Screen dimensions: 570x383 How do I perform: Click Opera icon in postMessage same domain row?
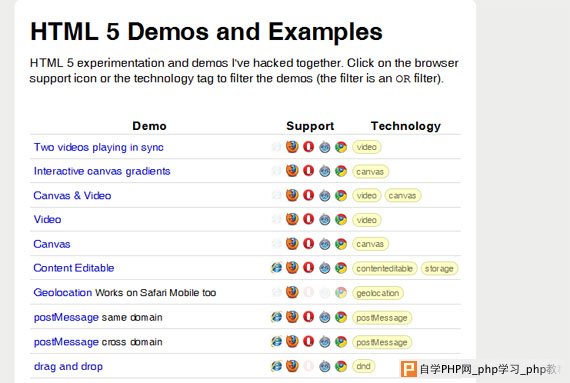(308, 317)
